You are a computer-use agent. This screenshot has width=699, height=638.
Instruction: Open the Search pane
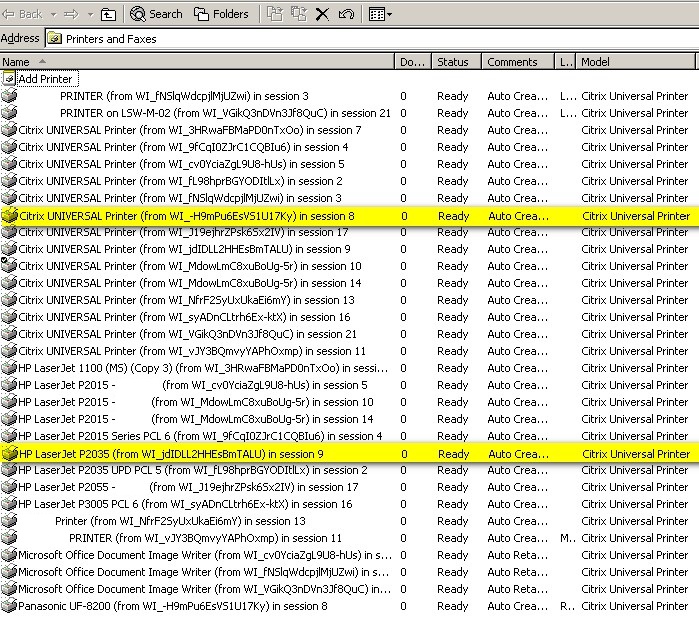pos(156,14)
